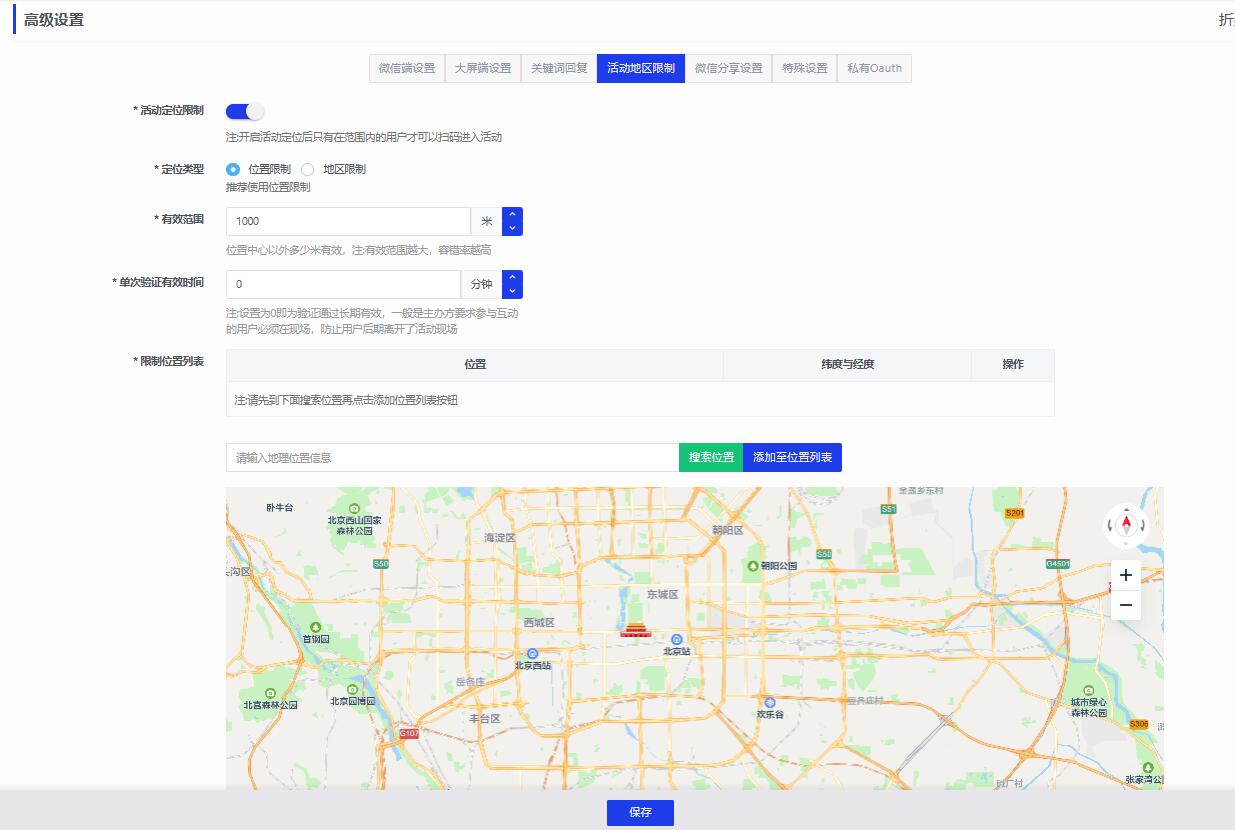The height and width of the screenshot is (830, 1235).
Task: Click the G107 road shield on map
Action: (x=409, y=733)
